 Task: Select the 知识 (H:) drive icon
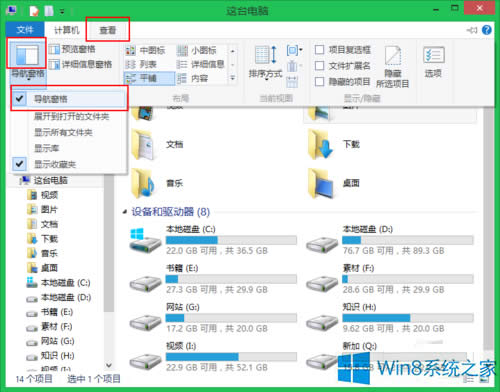pyautogui.click(x=322, y=323)
